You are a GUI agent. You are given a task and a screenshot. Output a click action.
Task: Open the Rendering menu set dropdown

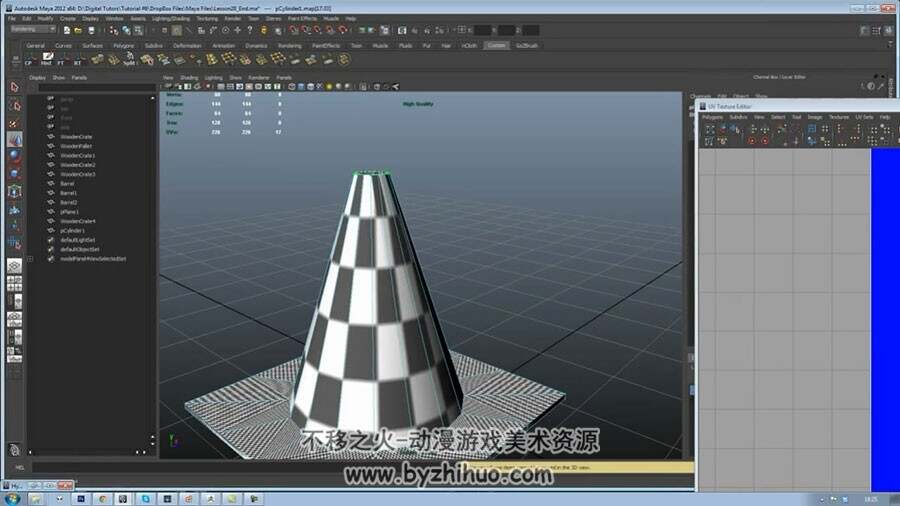click(x=33, y=29)
